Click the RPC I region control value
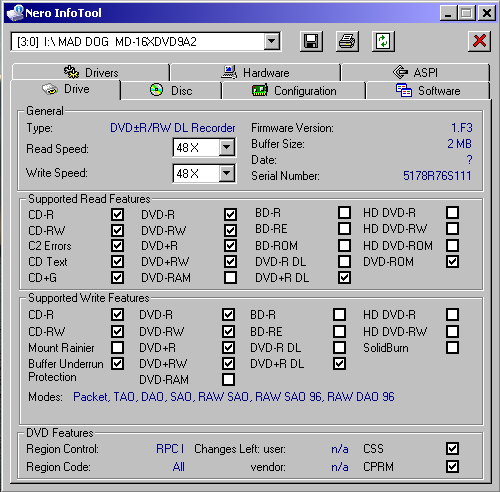This screenshot has width=500, height=492. pyautogui.click(x=170, y=449)
